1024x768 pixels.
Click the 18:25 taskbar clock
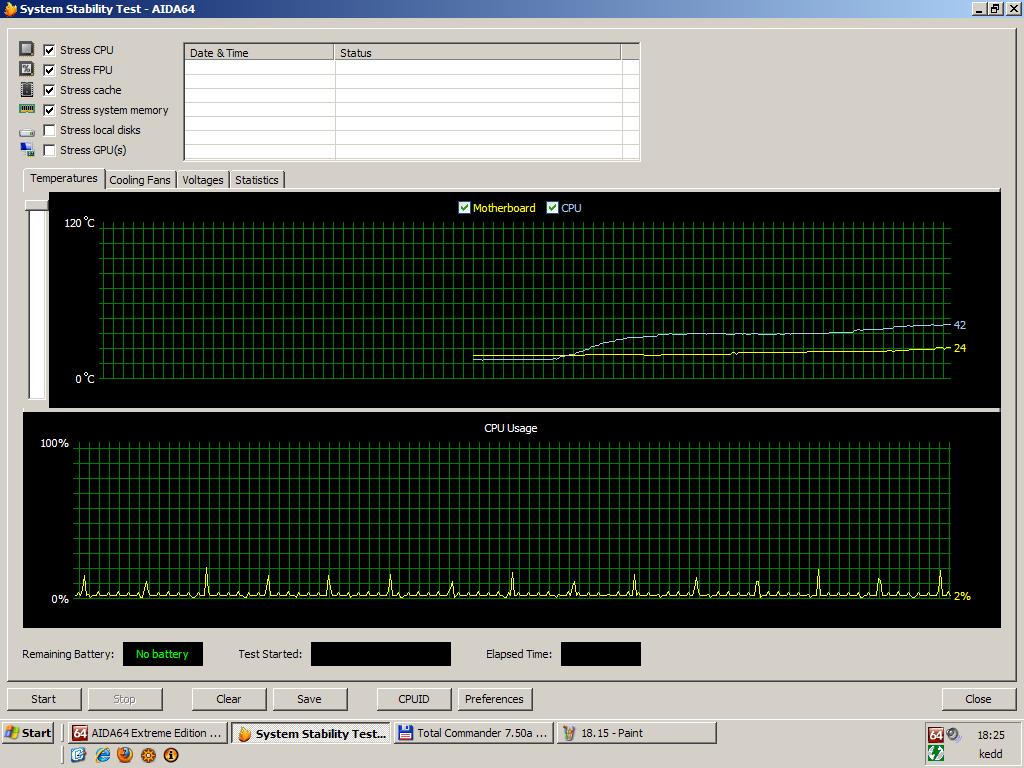coord(991,735)
